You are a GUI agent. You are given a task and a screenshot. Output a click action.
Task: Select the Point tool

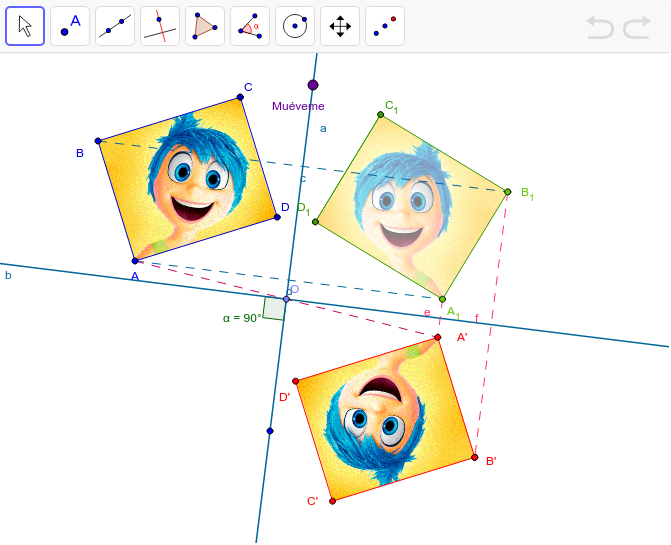point(70,26)
